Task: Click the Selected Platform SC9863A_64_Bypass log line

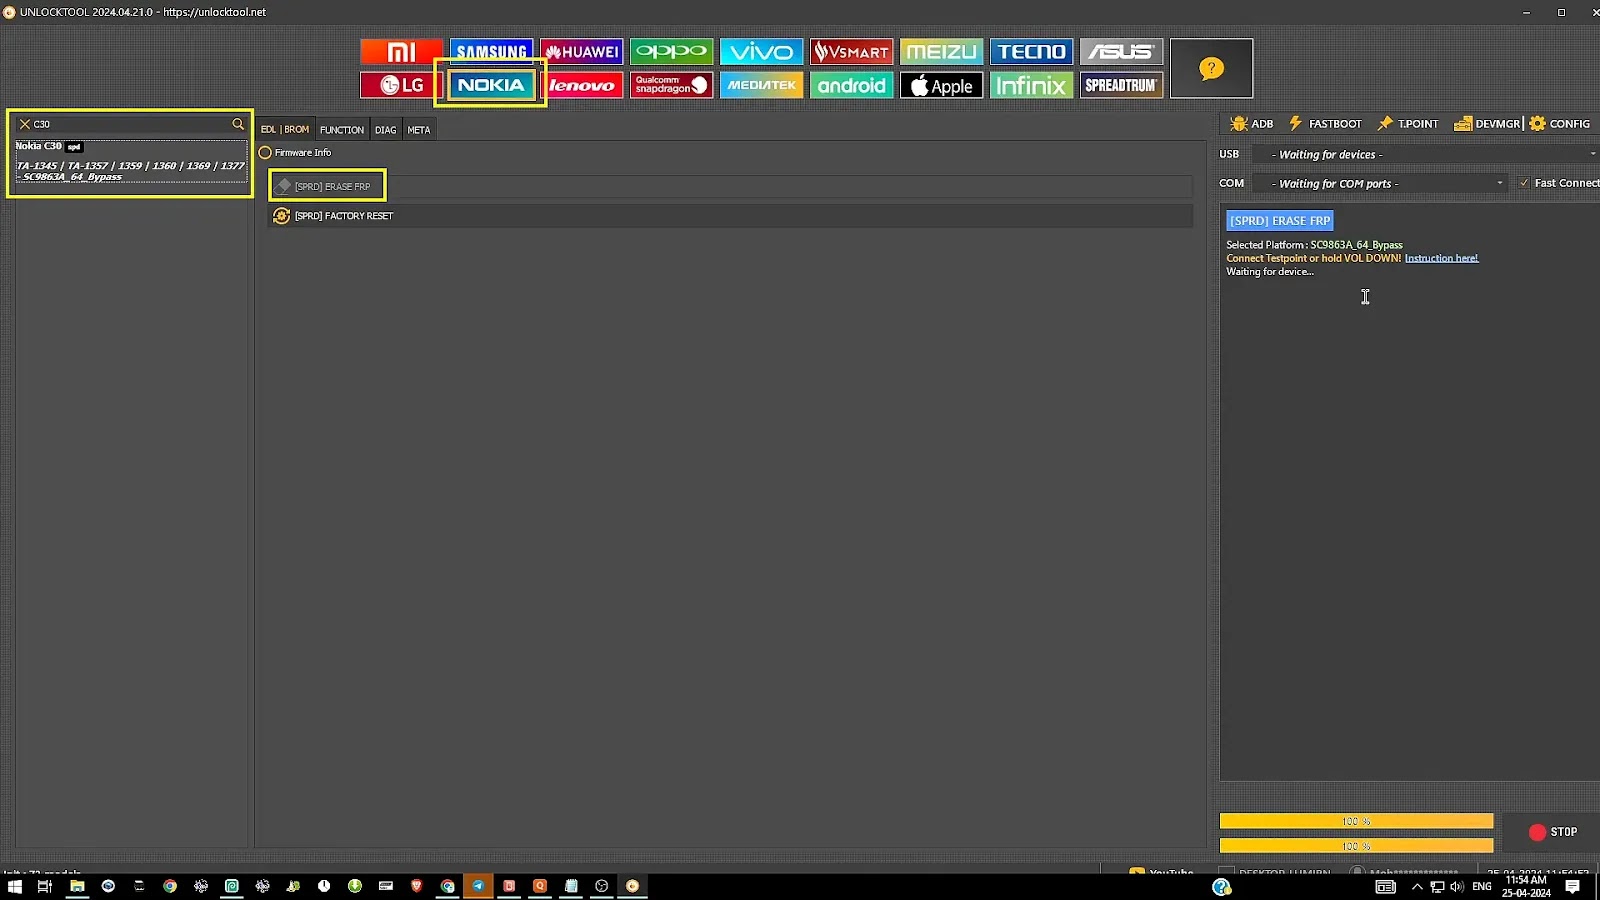Action: [1314, 245]
